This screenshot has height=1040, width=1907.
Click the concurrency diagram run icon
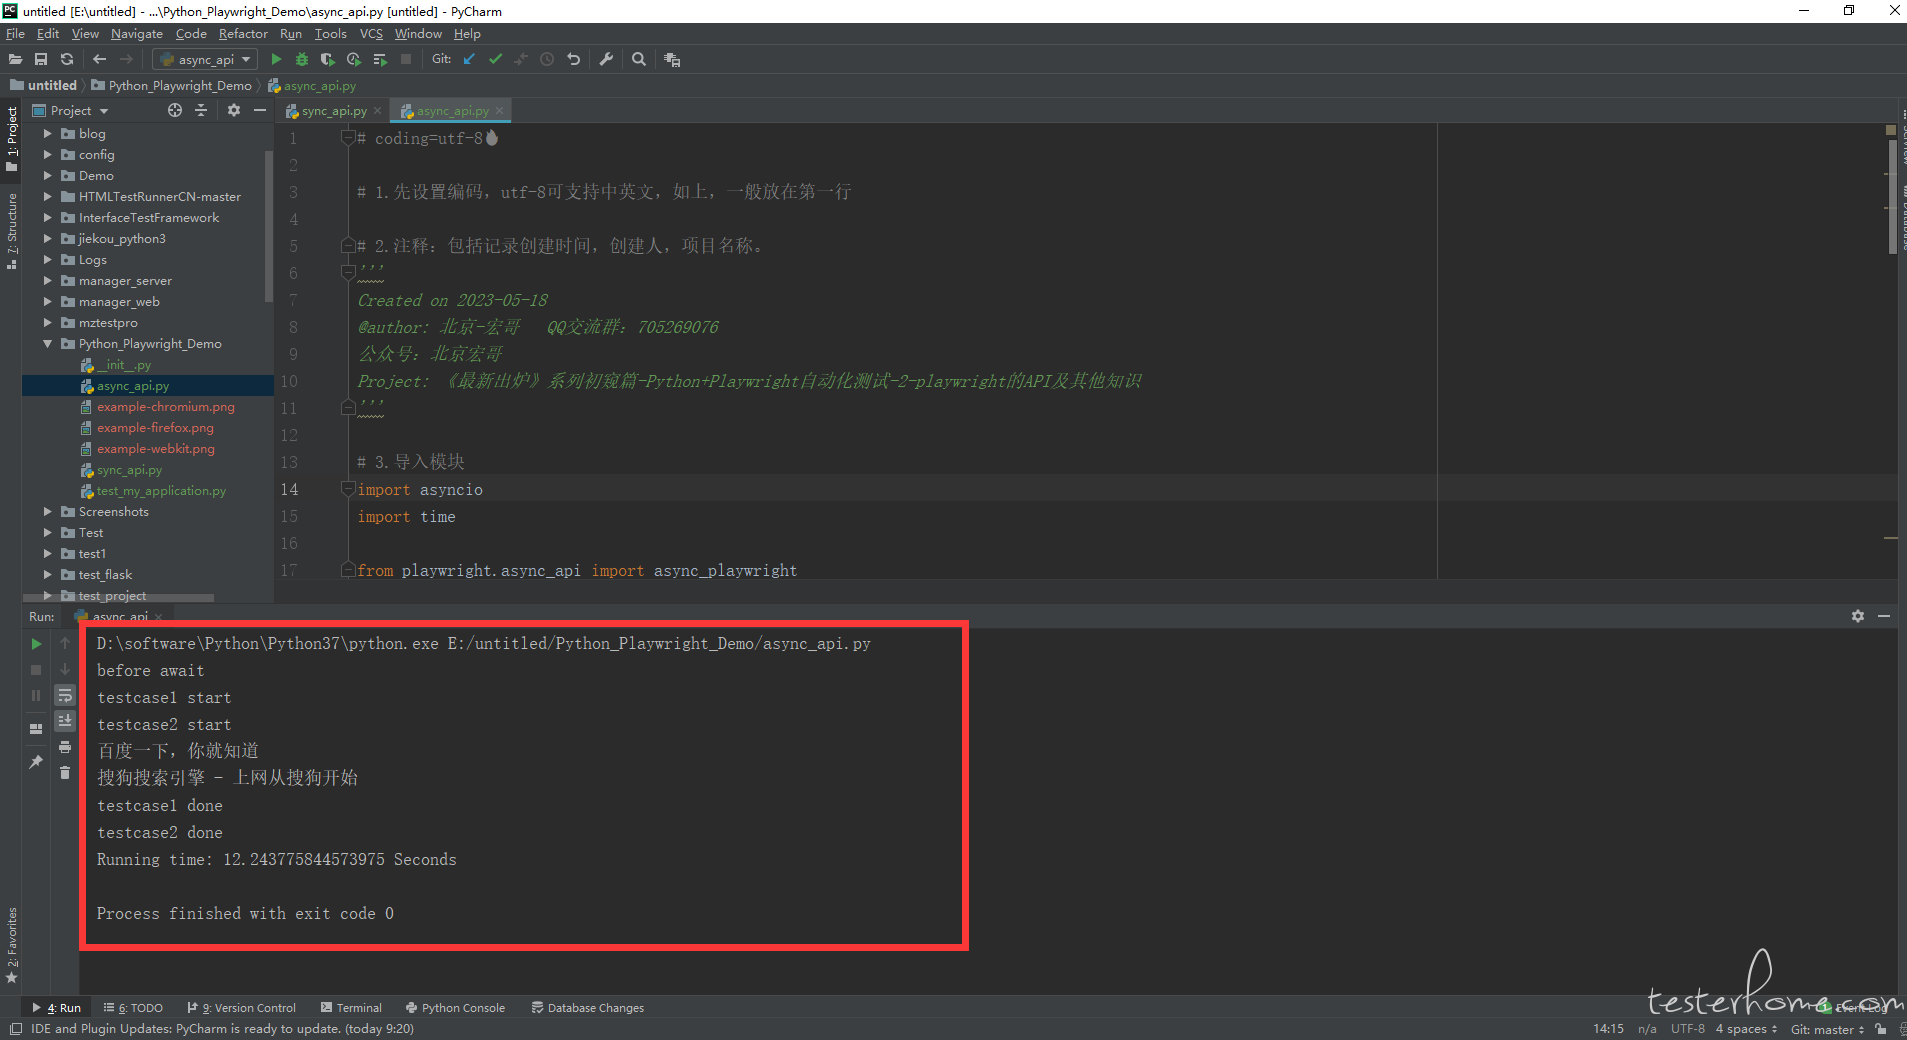(380, 60)
